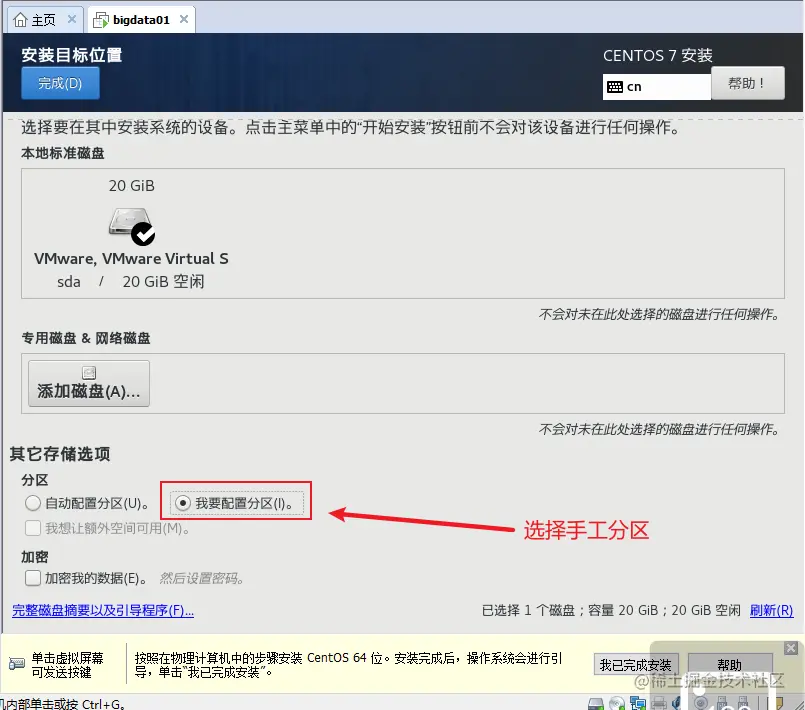805x710 pixels.
Task: Click the printer icon in VMware status bar
Action: 658,703
